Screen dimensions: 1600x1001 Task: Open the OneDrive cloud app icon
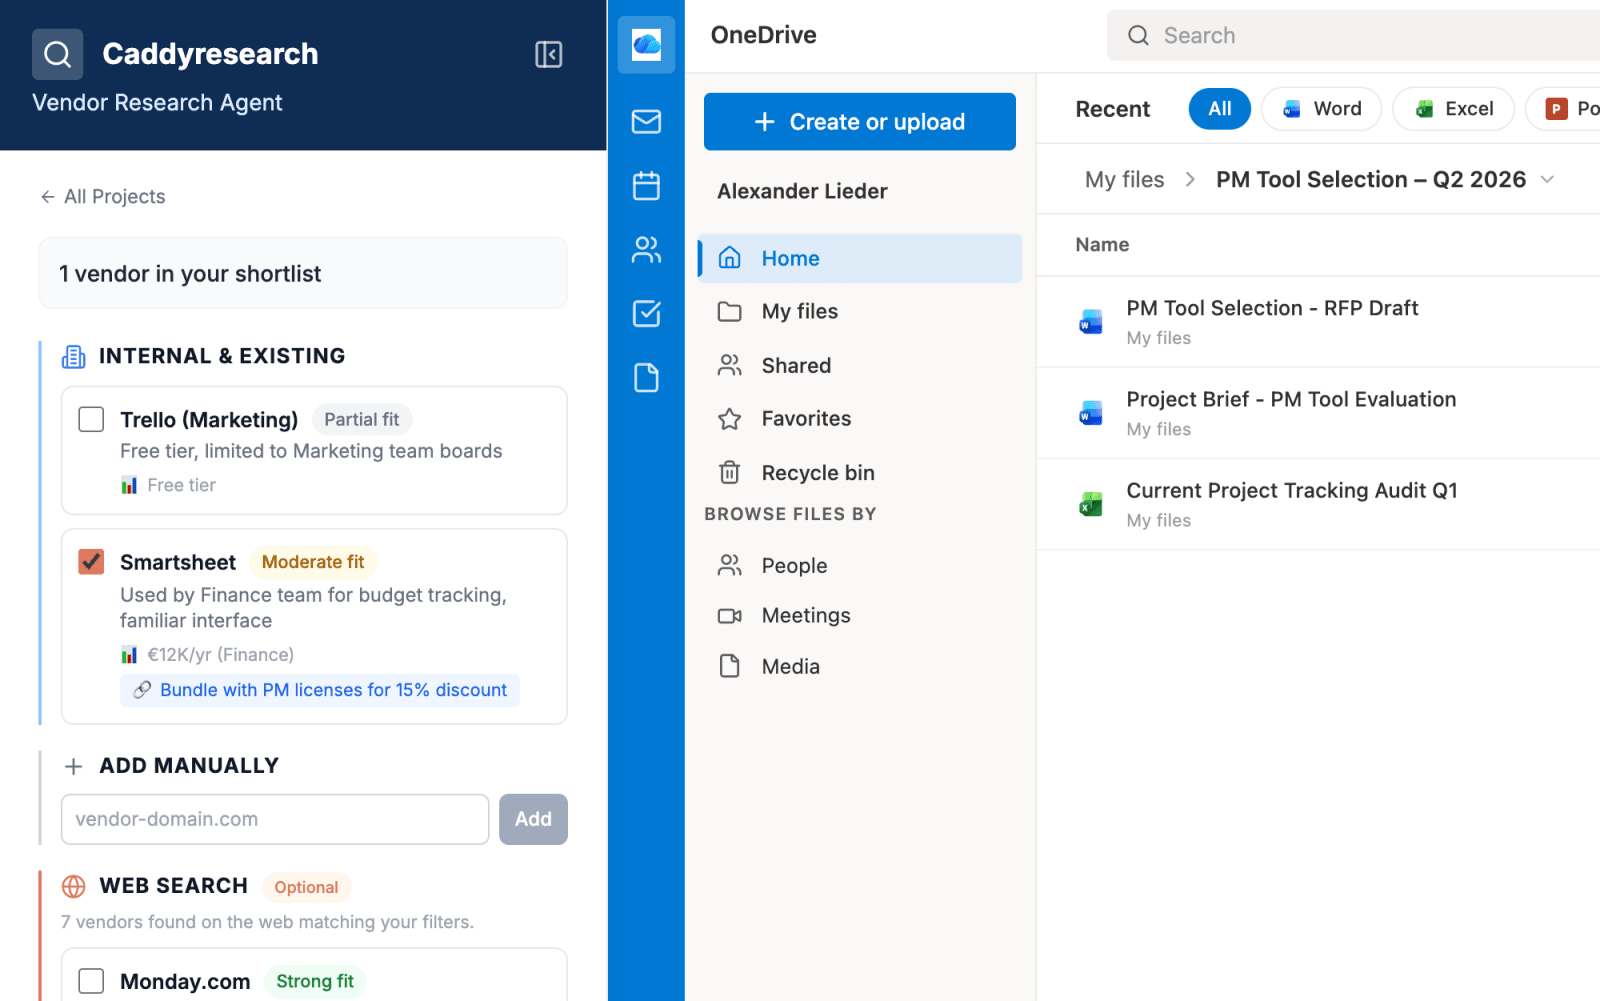pyautogui.click(x=646, y=44)
